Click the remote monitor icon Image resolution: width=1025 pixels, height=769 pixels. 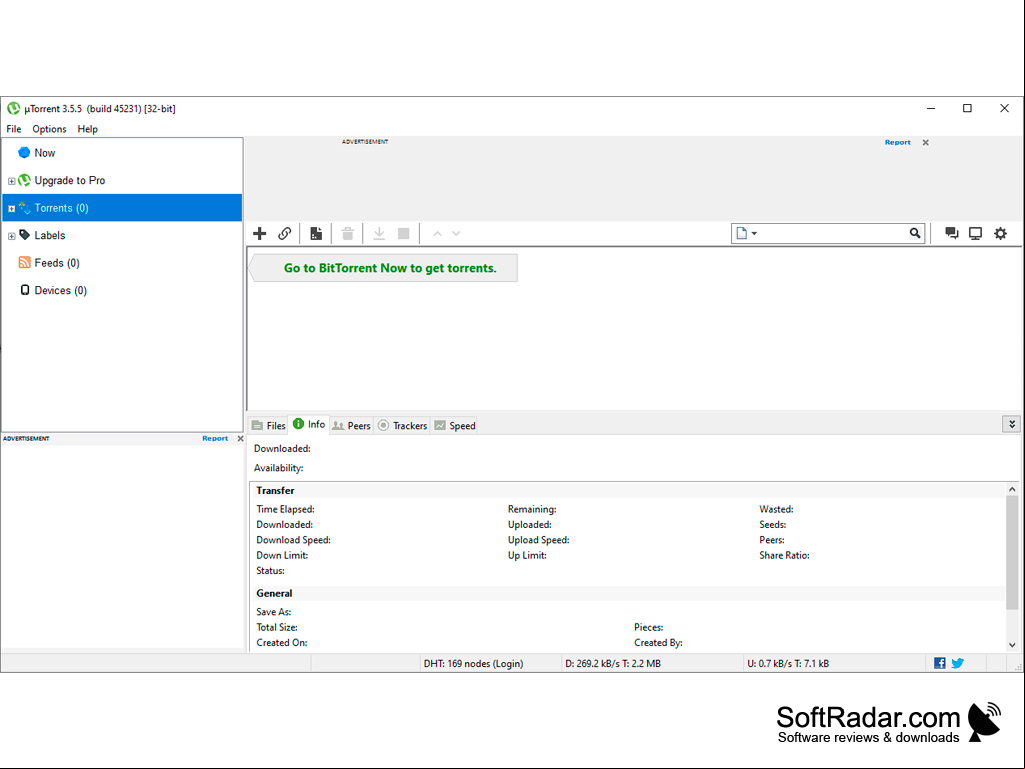coord(975,233)
